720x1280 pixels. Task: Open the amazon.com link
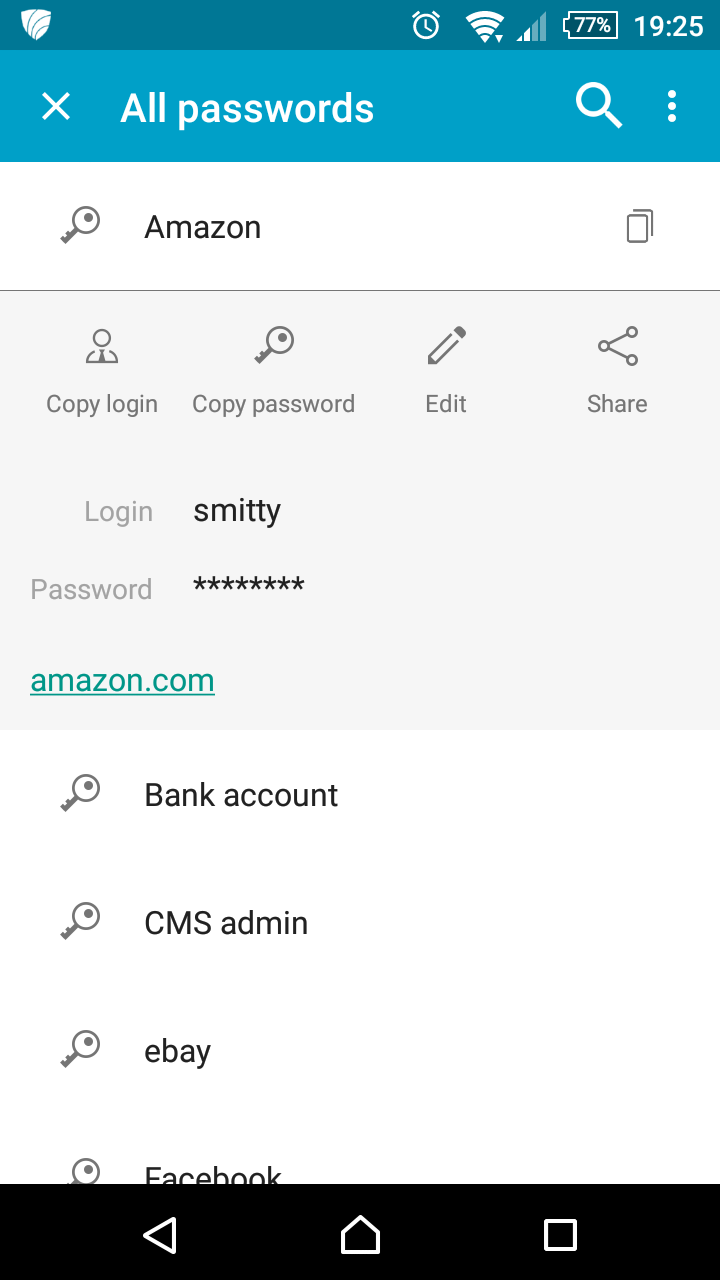coord(123,681)
